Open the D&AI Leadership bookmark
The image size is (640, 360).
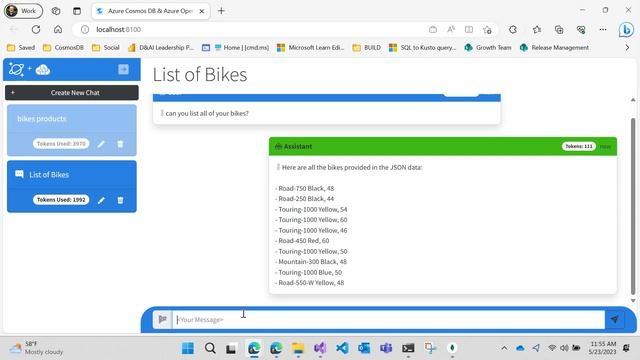point(161,48)
